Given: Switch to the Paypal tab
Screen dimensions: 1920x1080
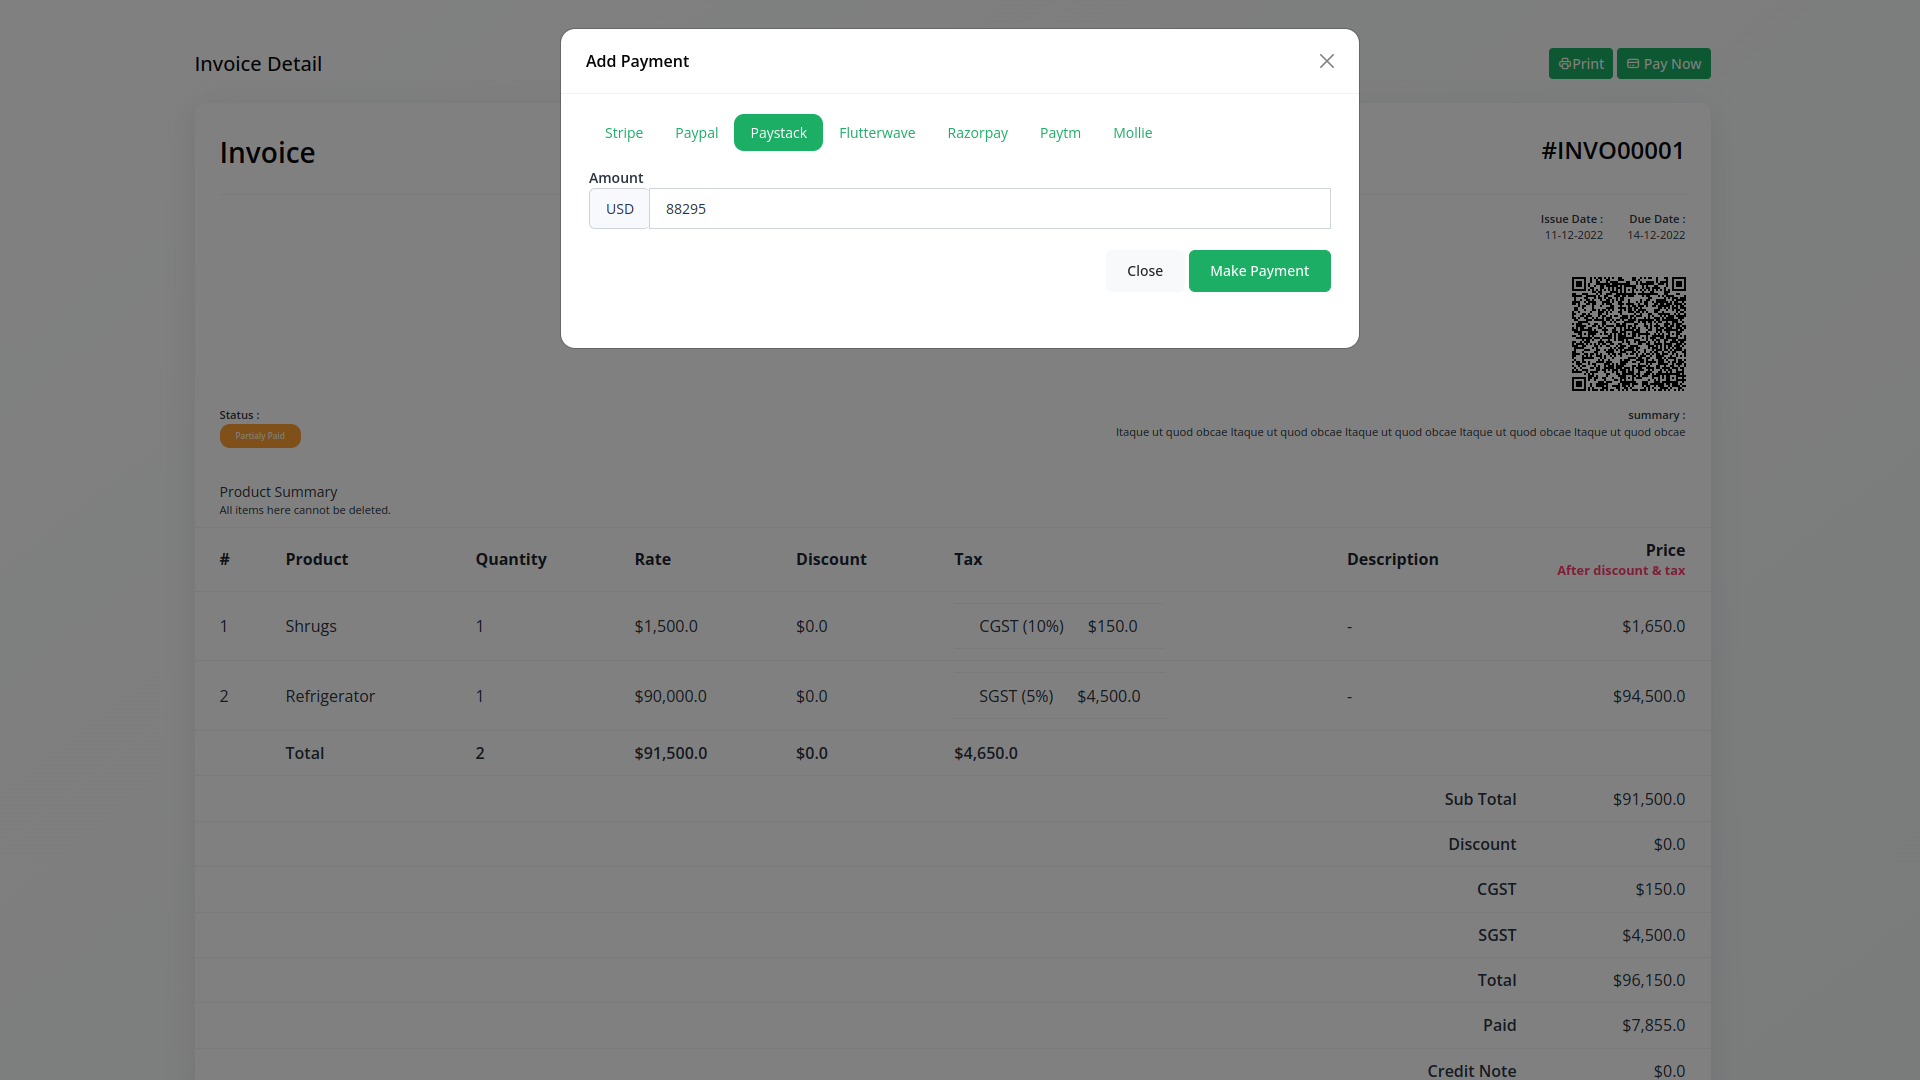Looking at the screenshot, I should click(696, 133).
